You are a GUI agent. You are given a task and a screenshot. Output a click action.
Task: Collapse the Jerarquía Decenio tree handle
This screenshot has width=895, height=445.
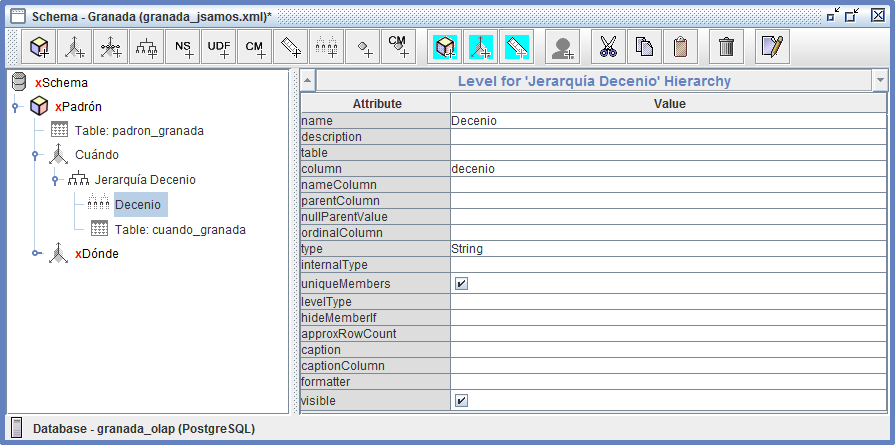coord(55,180)
